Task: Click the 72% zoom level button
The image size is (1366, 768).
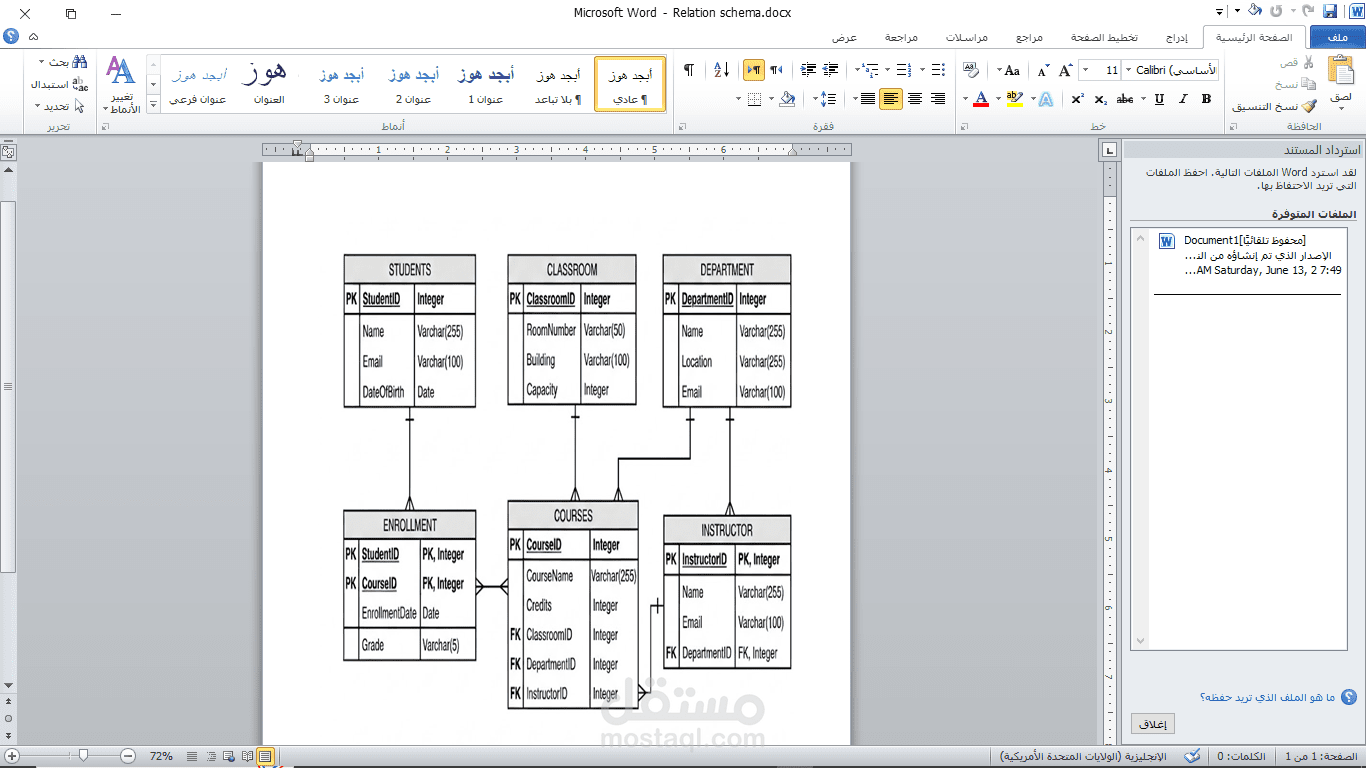Action: (x=162, y=756)
